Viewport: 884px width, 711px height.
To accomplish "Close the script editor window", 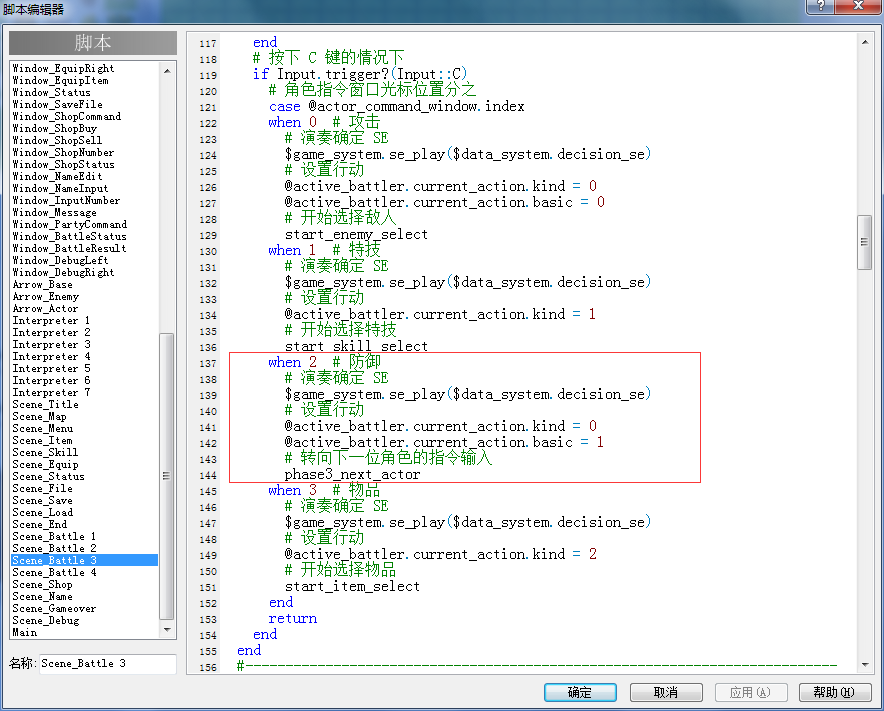I will point(858,6).
